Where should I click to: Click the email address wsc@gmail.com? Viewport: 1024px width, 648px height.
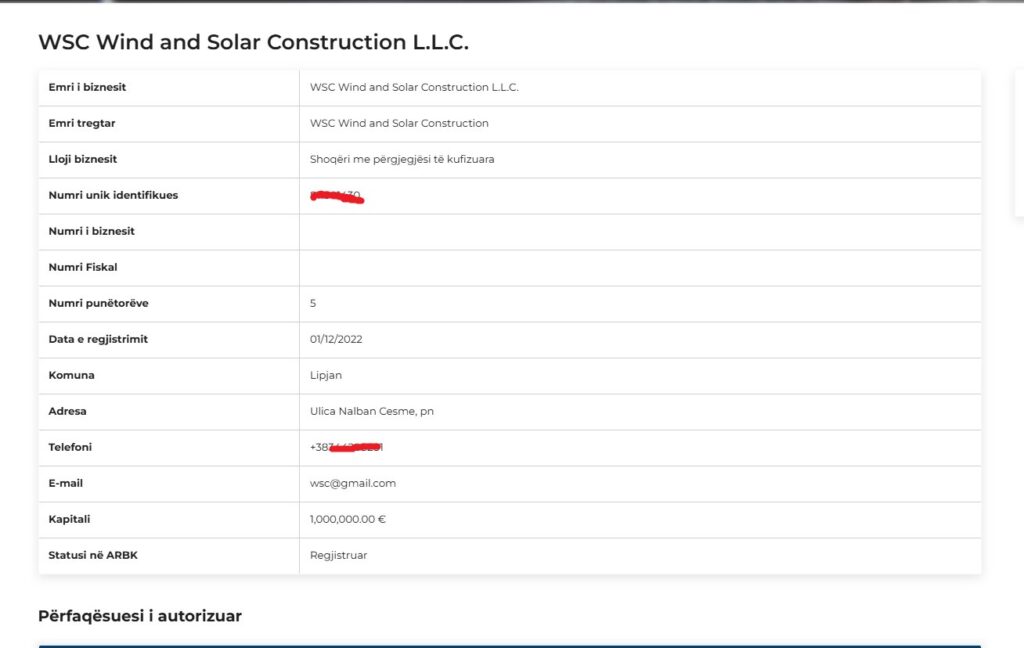[x=353, y=483]
